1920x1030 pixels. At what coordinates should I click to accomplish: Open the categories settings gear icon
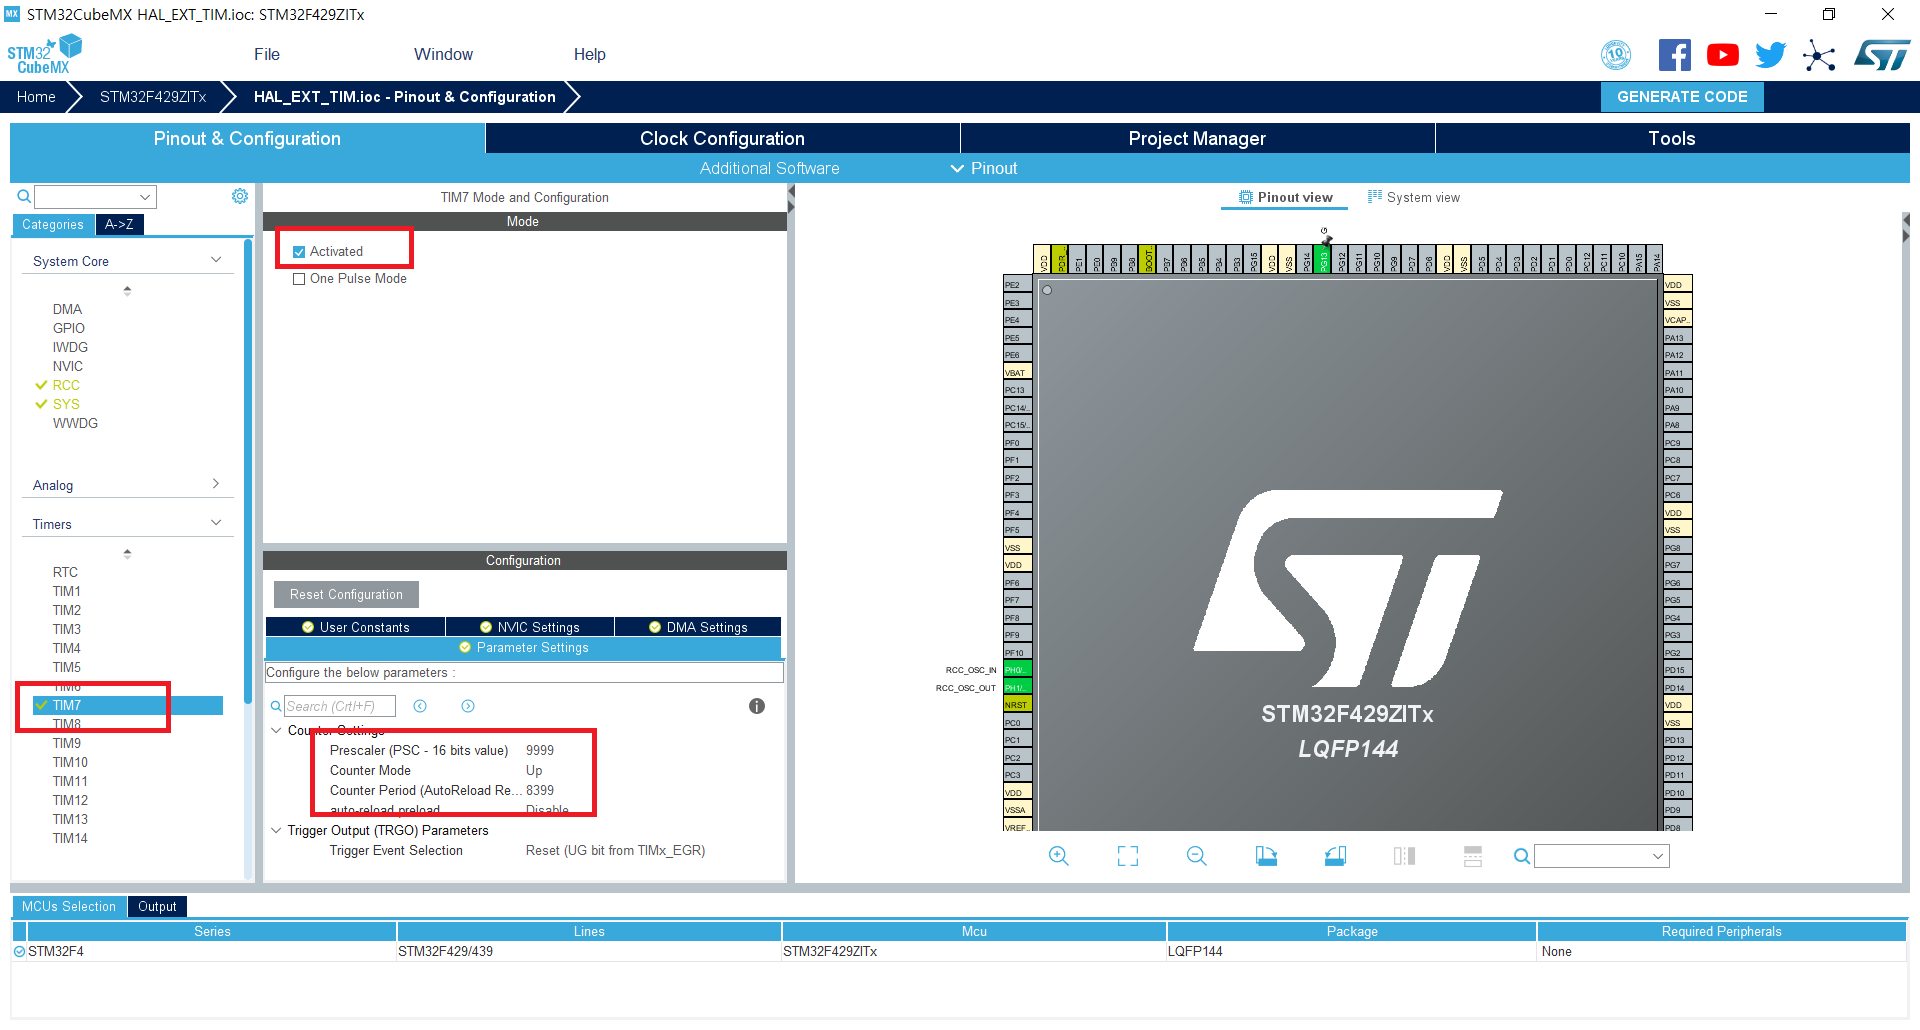tap(240, 196)
